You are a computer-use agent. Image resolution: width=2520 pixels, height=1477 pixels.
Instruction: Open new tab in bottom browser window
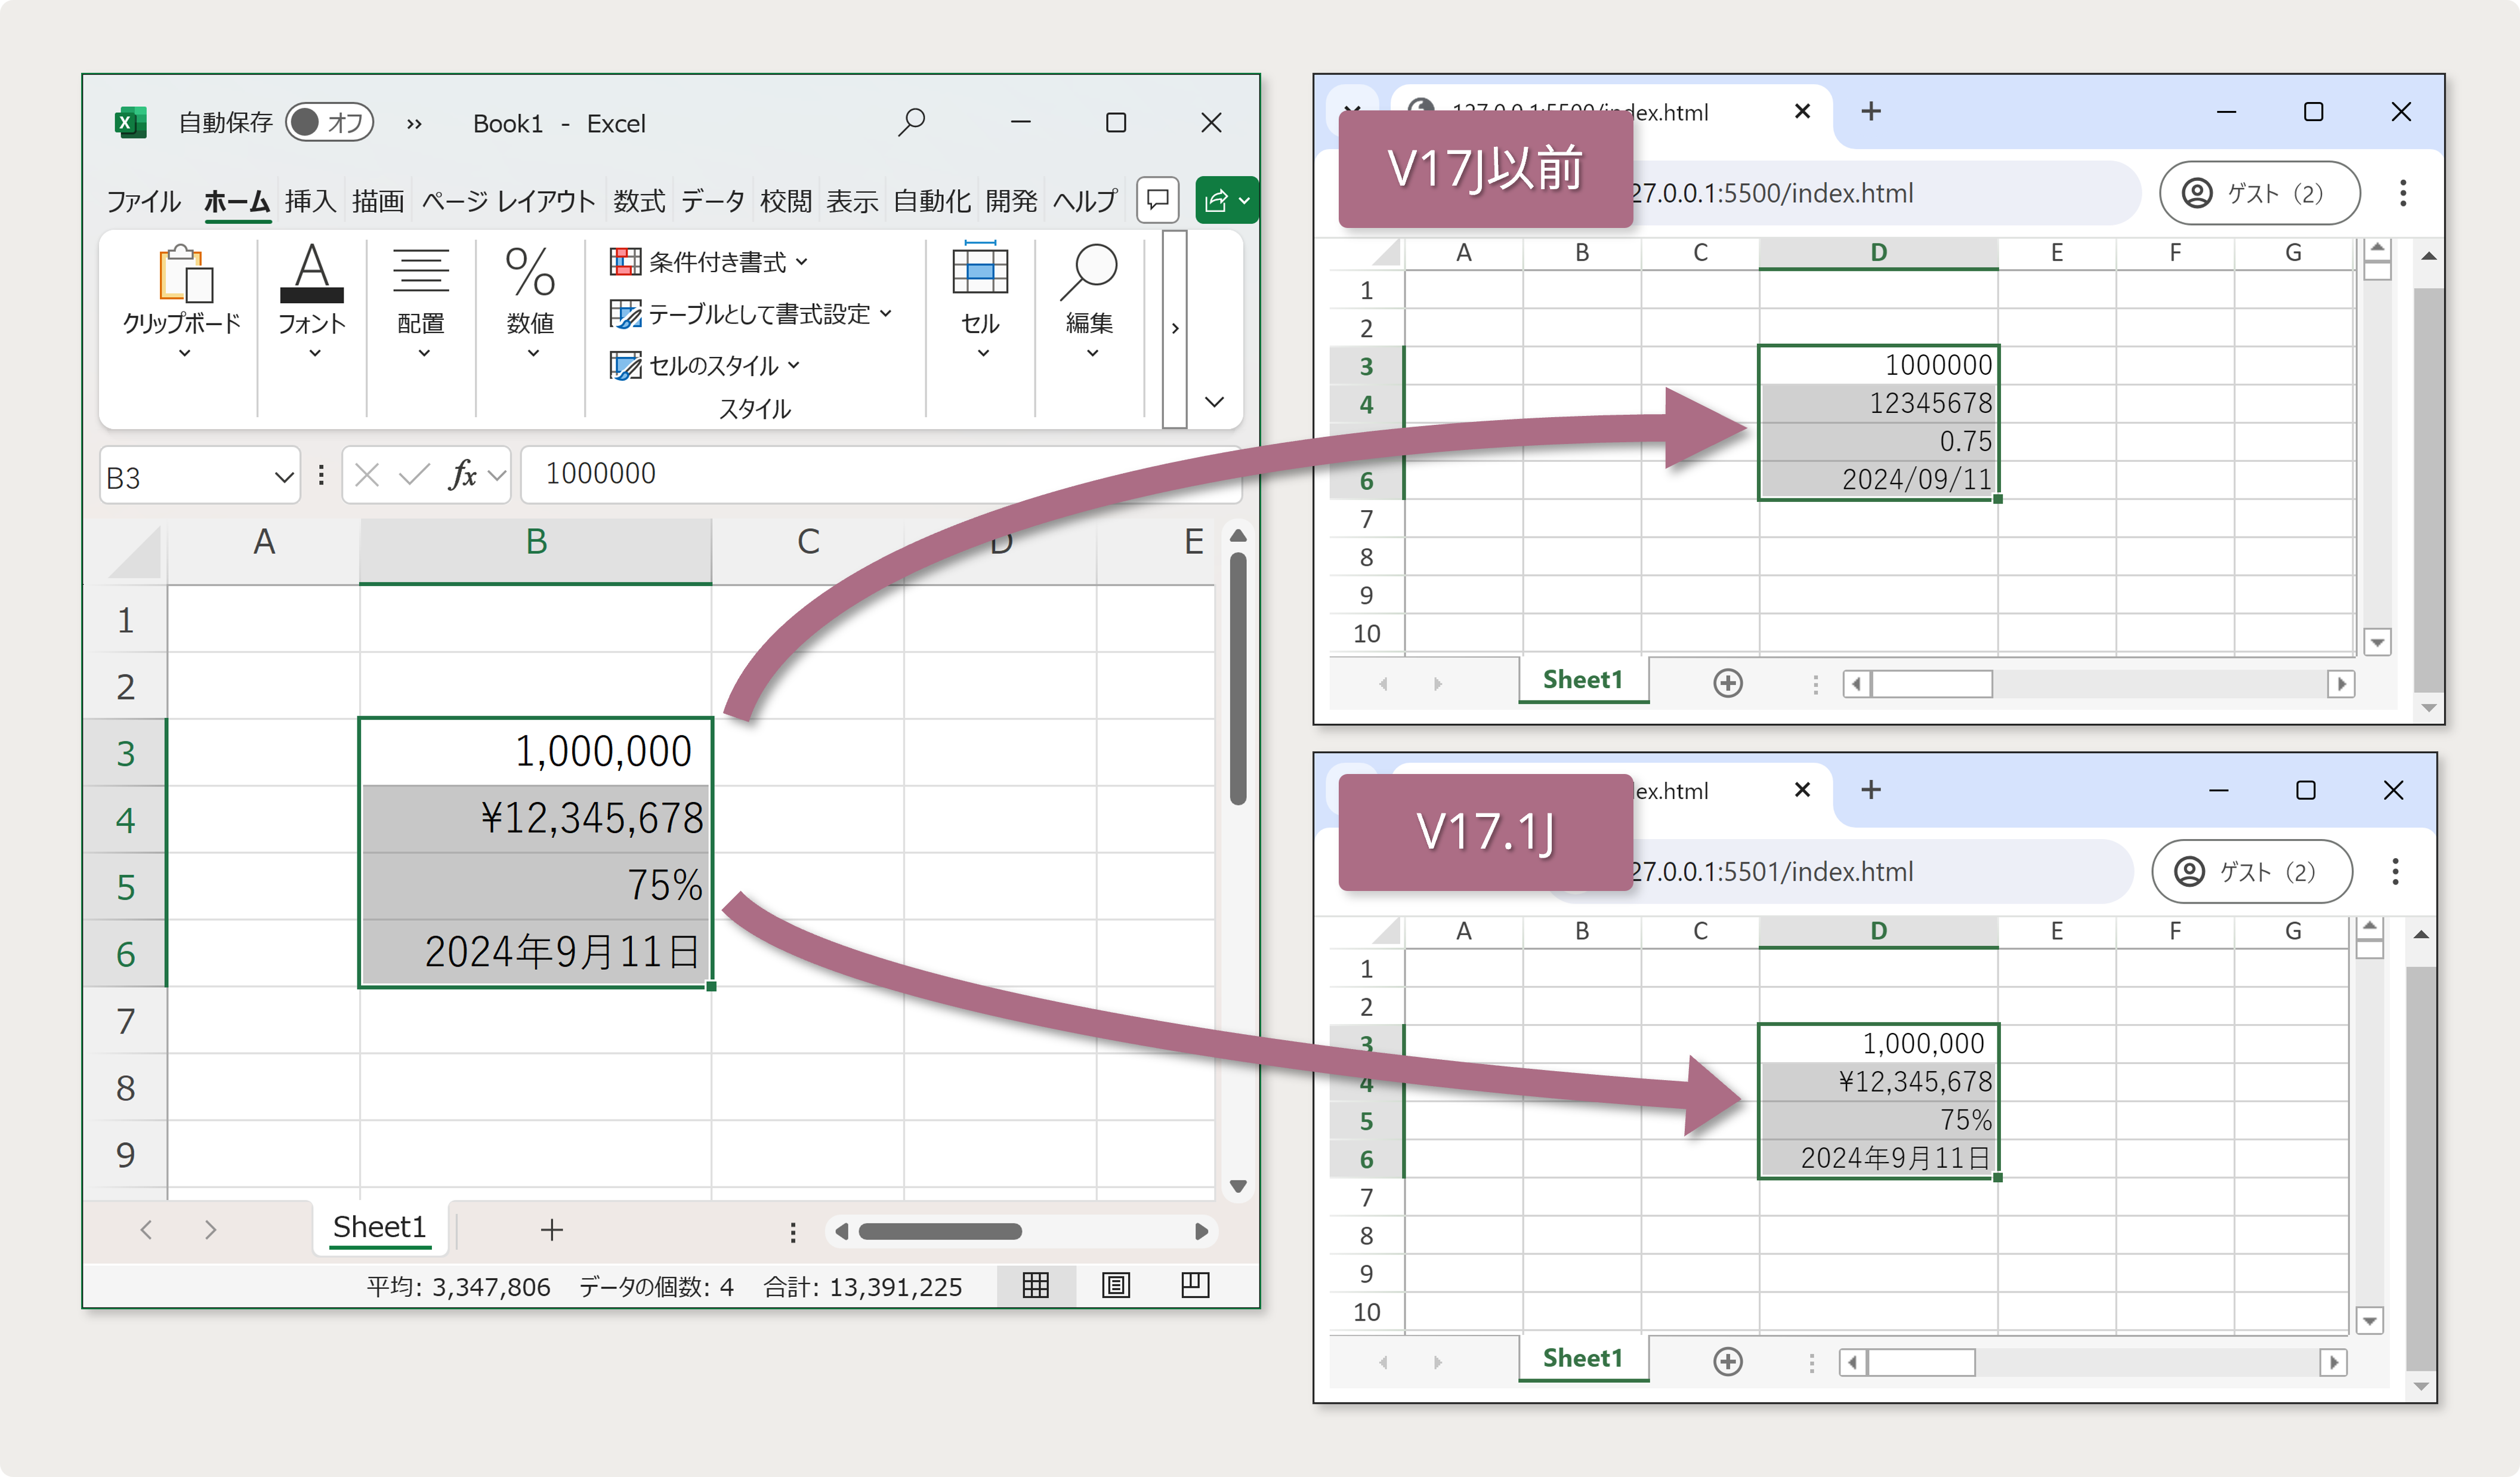point(1871,790)
